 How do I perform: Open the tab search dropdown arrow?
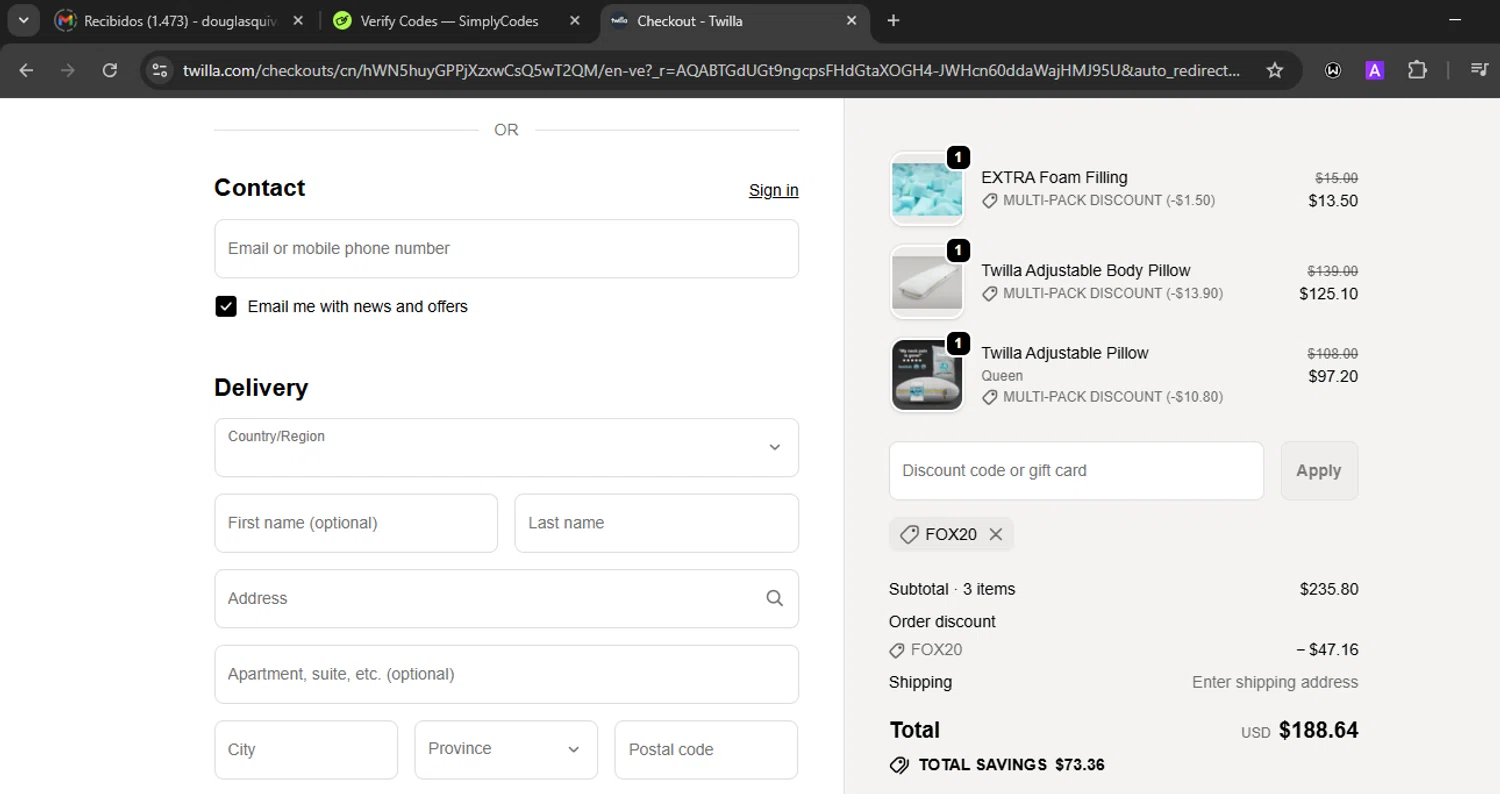tap(23, 20)
